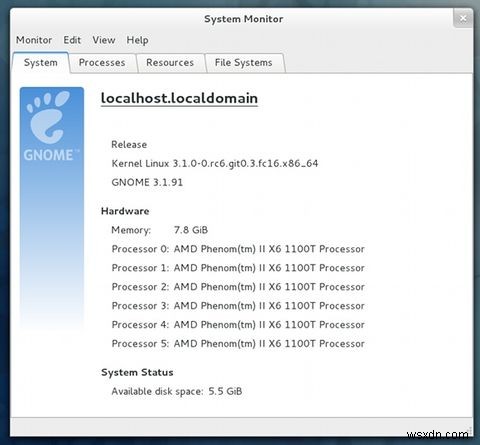The image size is (480, 445).
Task: Click the Available disk space 5.5 GiB value
Action: [225, 391]
